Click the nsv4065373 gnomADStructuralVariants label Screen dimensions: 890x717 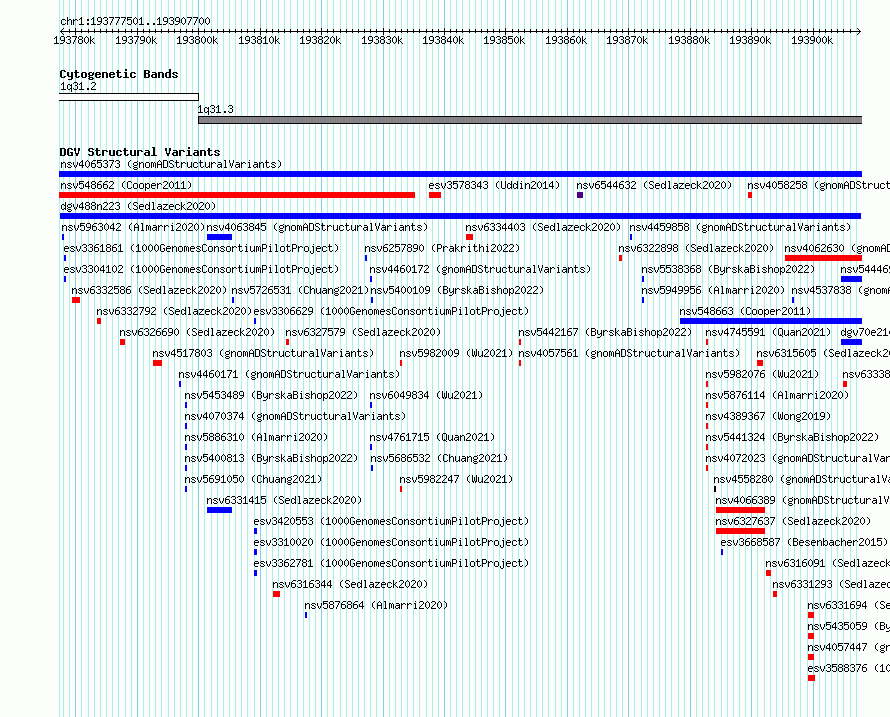pos(171,164)
